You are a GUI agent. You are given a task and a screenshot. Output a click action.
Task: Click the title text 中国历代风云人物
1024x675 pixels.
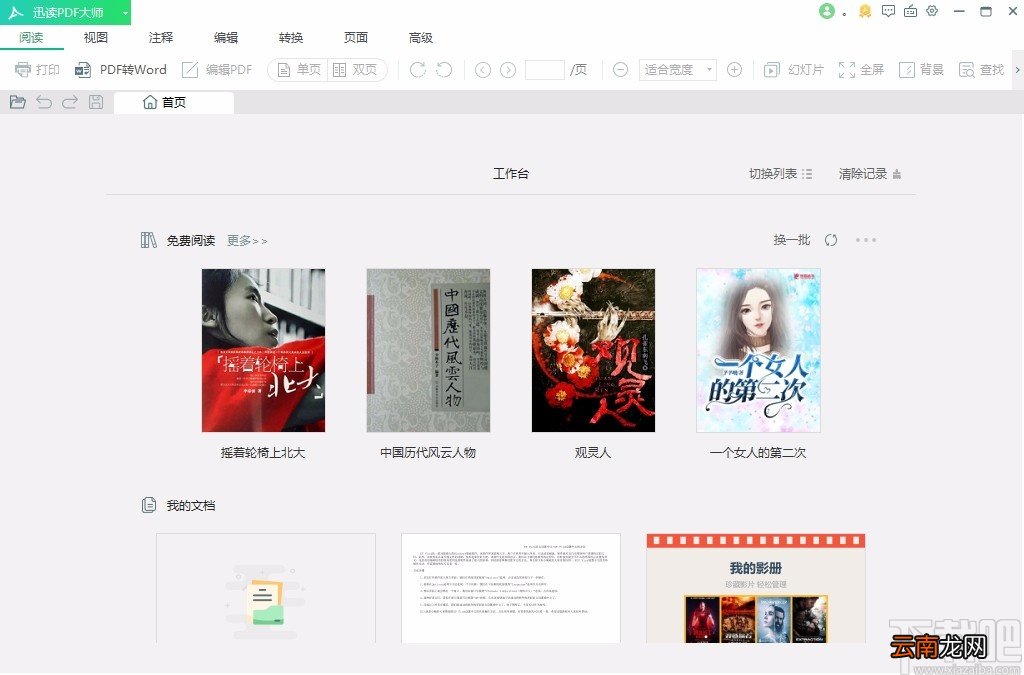coord(428,452)
